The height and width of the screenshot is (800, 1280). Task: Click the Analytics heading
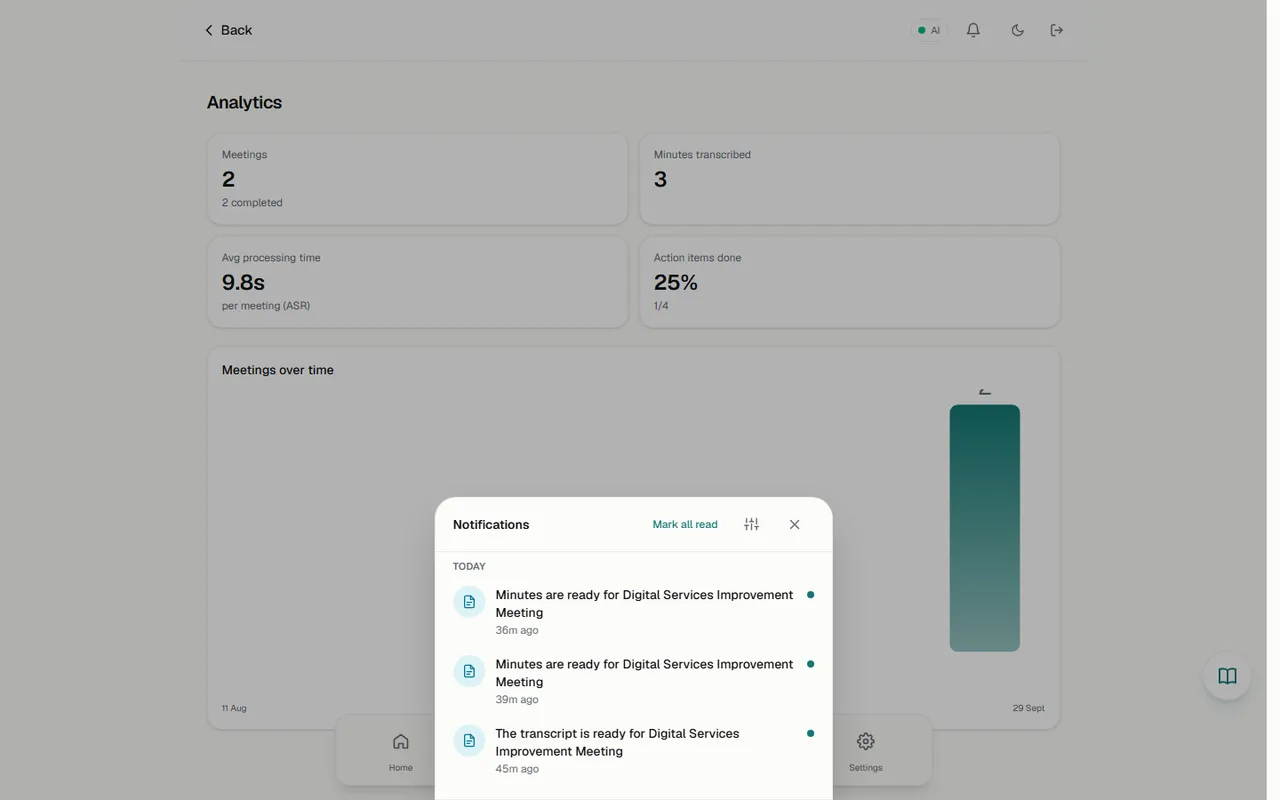pyautogui.click(x=244, y=102)
